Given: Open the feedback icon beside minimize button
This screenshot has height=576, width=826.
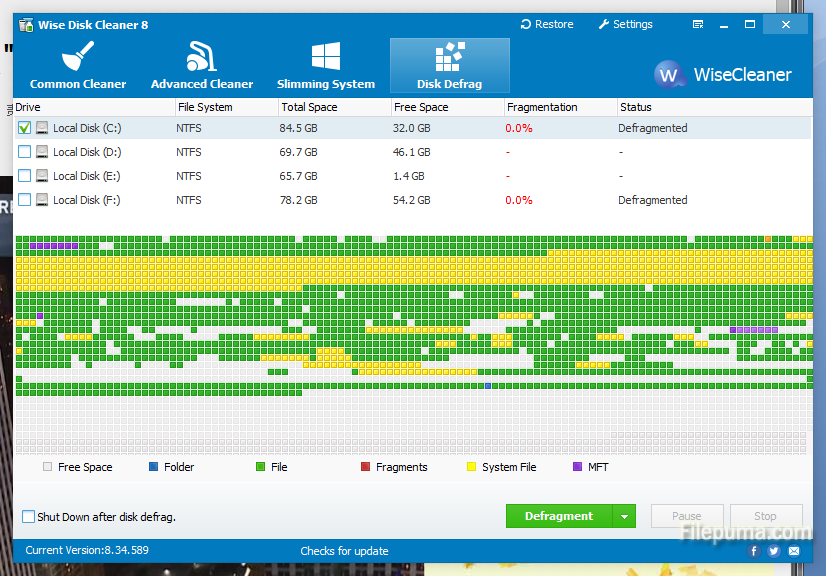Looking at the screenshot, I should (x=697, y=24).
